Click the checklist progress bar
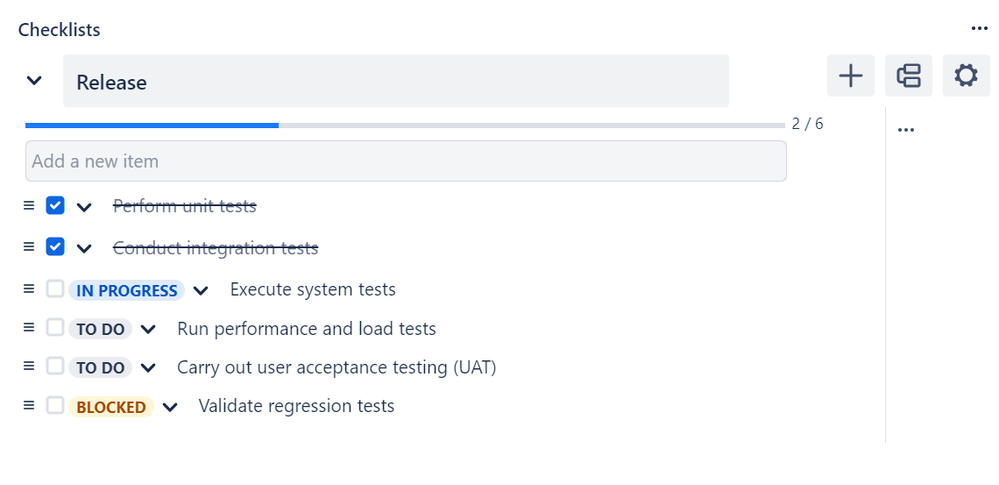Viewport: 999px width, 485px height. (404, 126)
